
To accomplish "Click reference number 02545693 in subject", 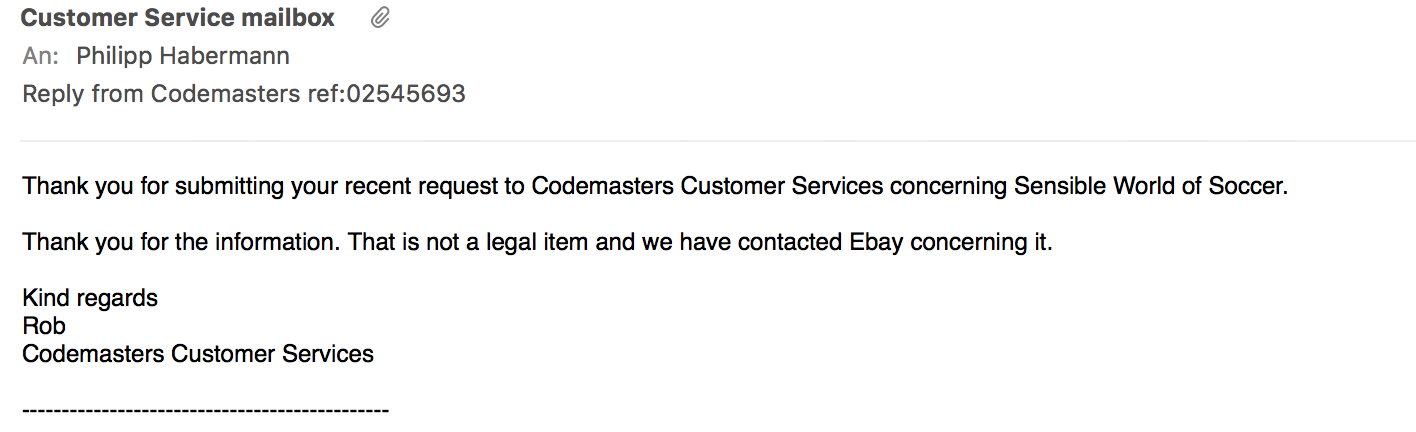I will pyautogui.click(x=406, y=94).
